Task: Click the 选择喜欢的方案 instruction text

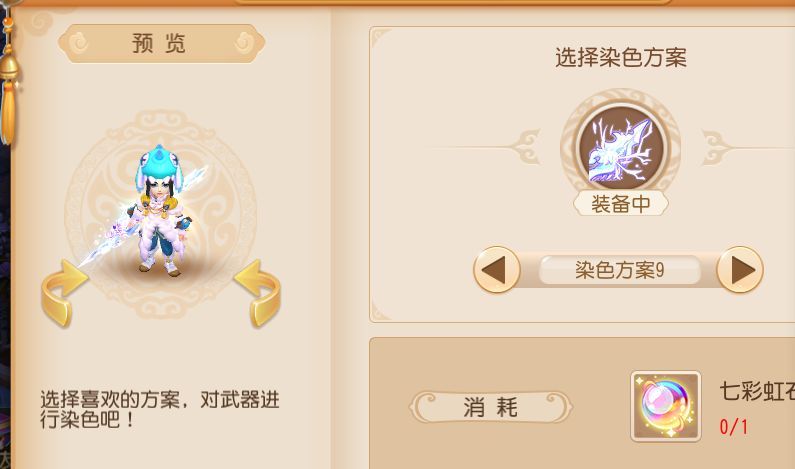Action: point(159,410)
